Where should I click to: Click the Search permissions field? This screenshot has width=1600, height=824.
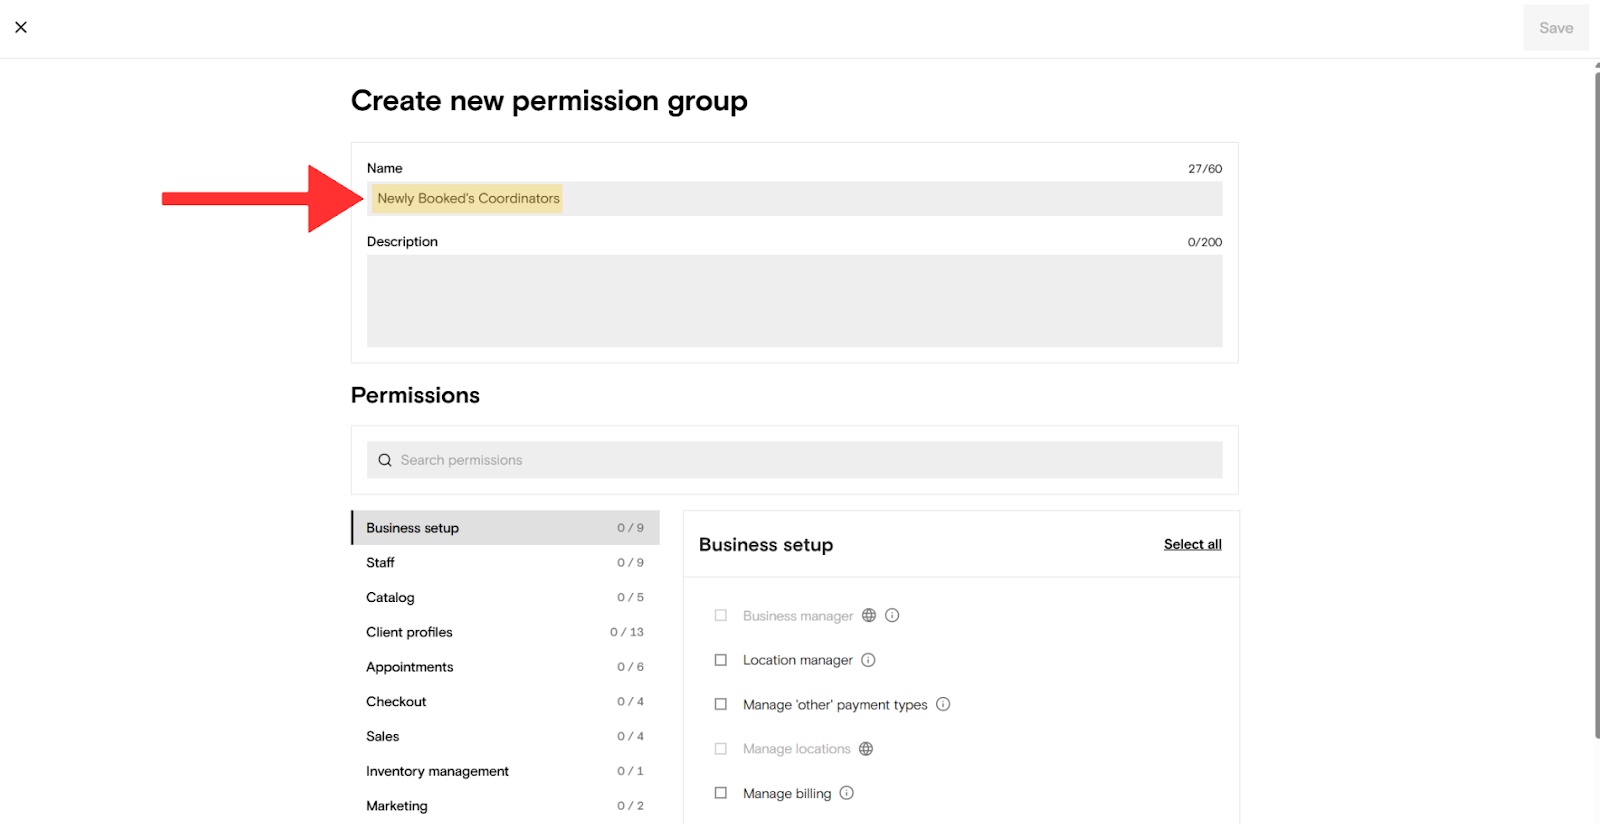pos(800,460)
